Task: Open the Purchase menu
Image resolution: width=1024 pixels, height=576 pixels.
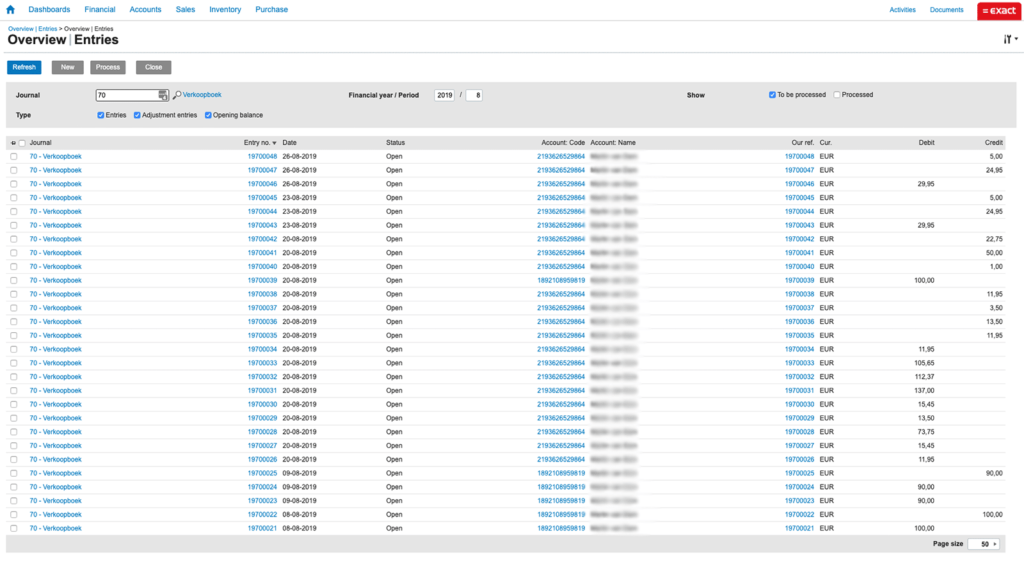Action: tap(272, 10)
